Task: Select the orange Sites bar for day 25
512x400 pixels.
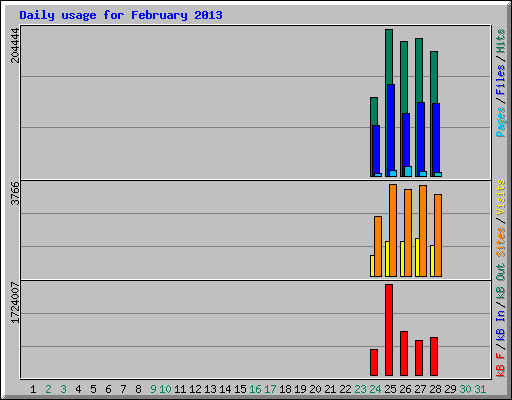Action: 393,230
